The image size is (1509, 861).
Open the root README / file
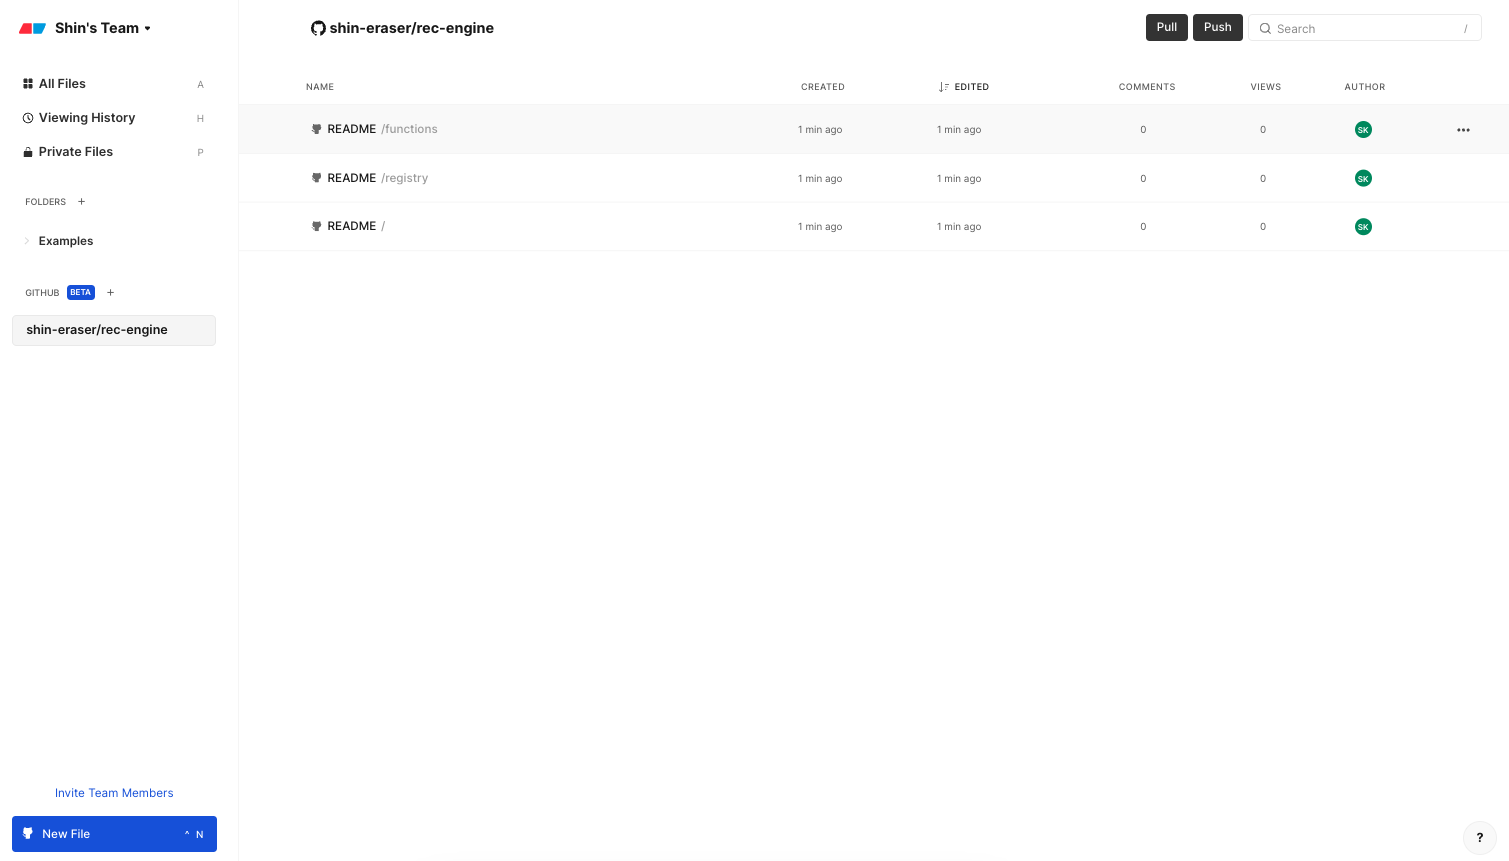(x=356, y=226)
